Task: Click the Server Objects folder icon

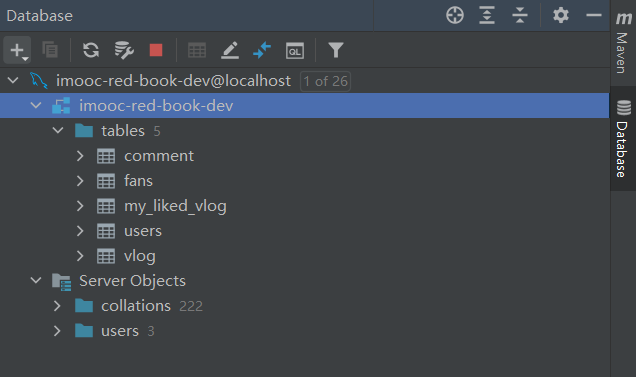Action: coord(62,281)
